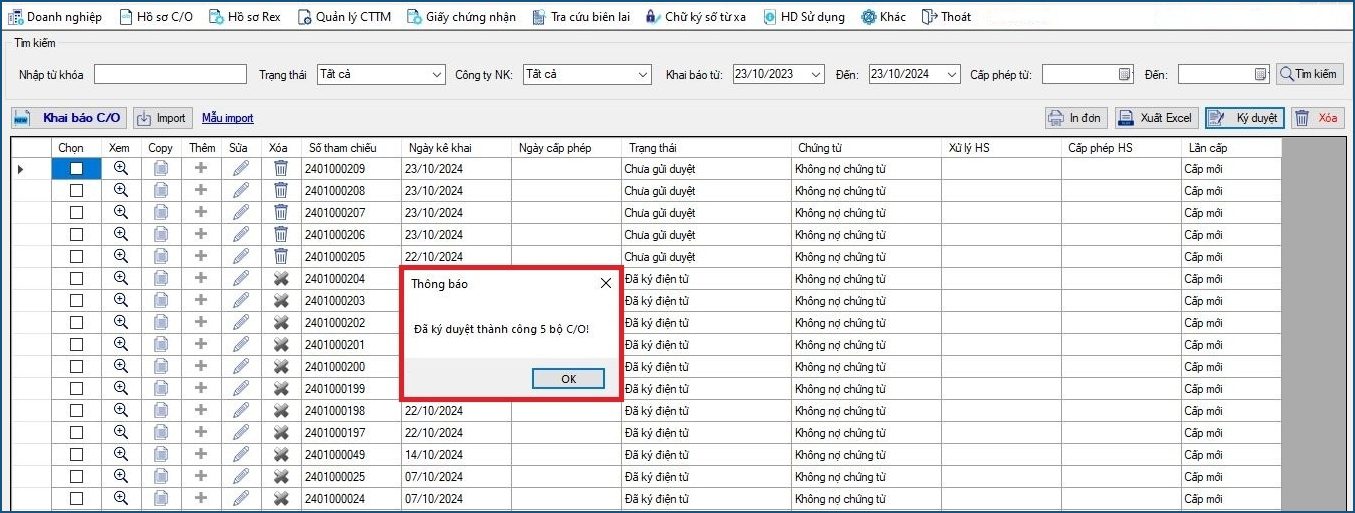Sort by the Ngày kê khai column header
The width and height of the screenshot is (1355, 513).
[456, 148]
